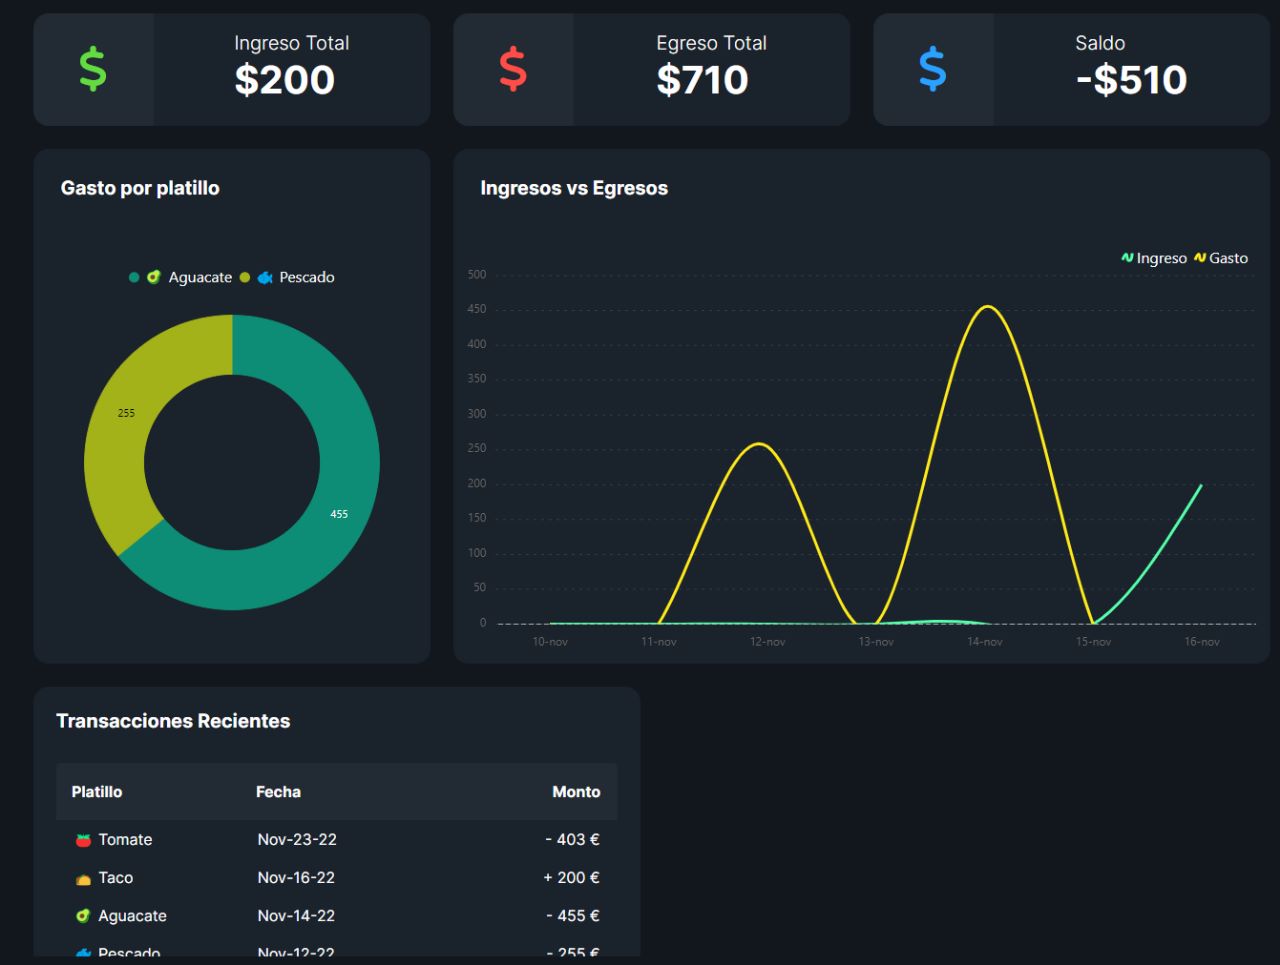
Task: Click the $200 Ingreso Total value
Action: coord(284,80)
